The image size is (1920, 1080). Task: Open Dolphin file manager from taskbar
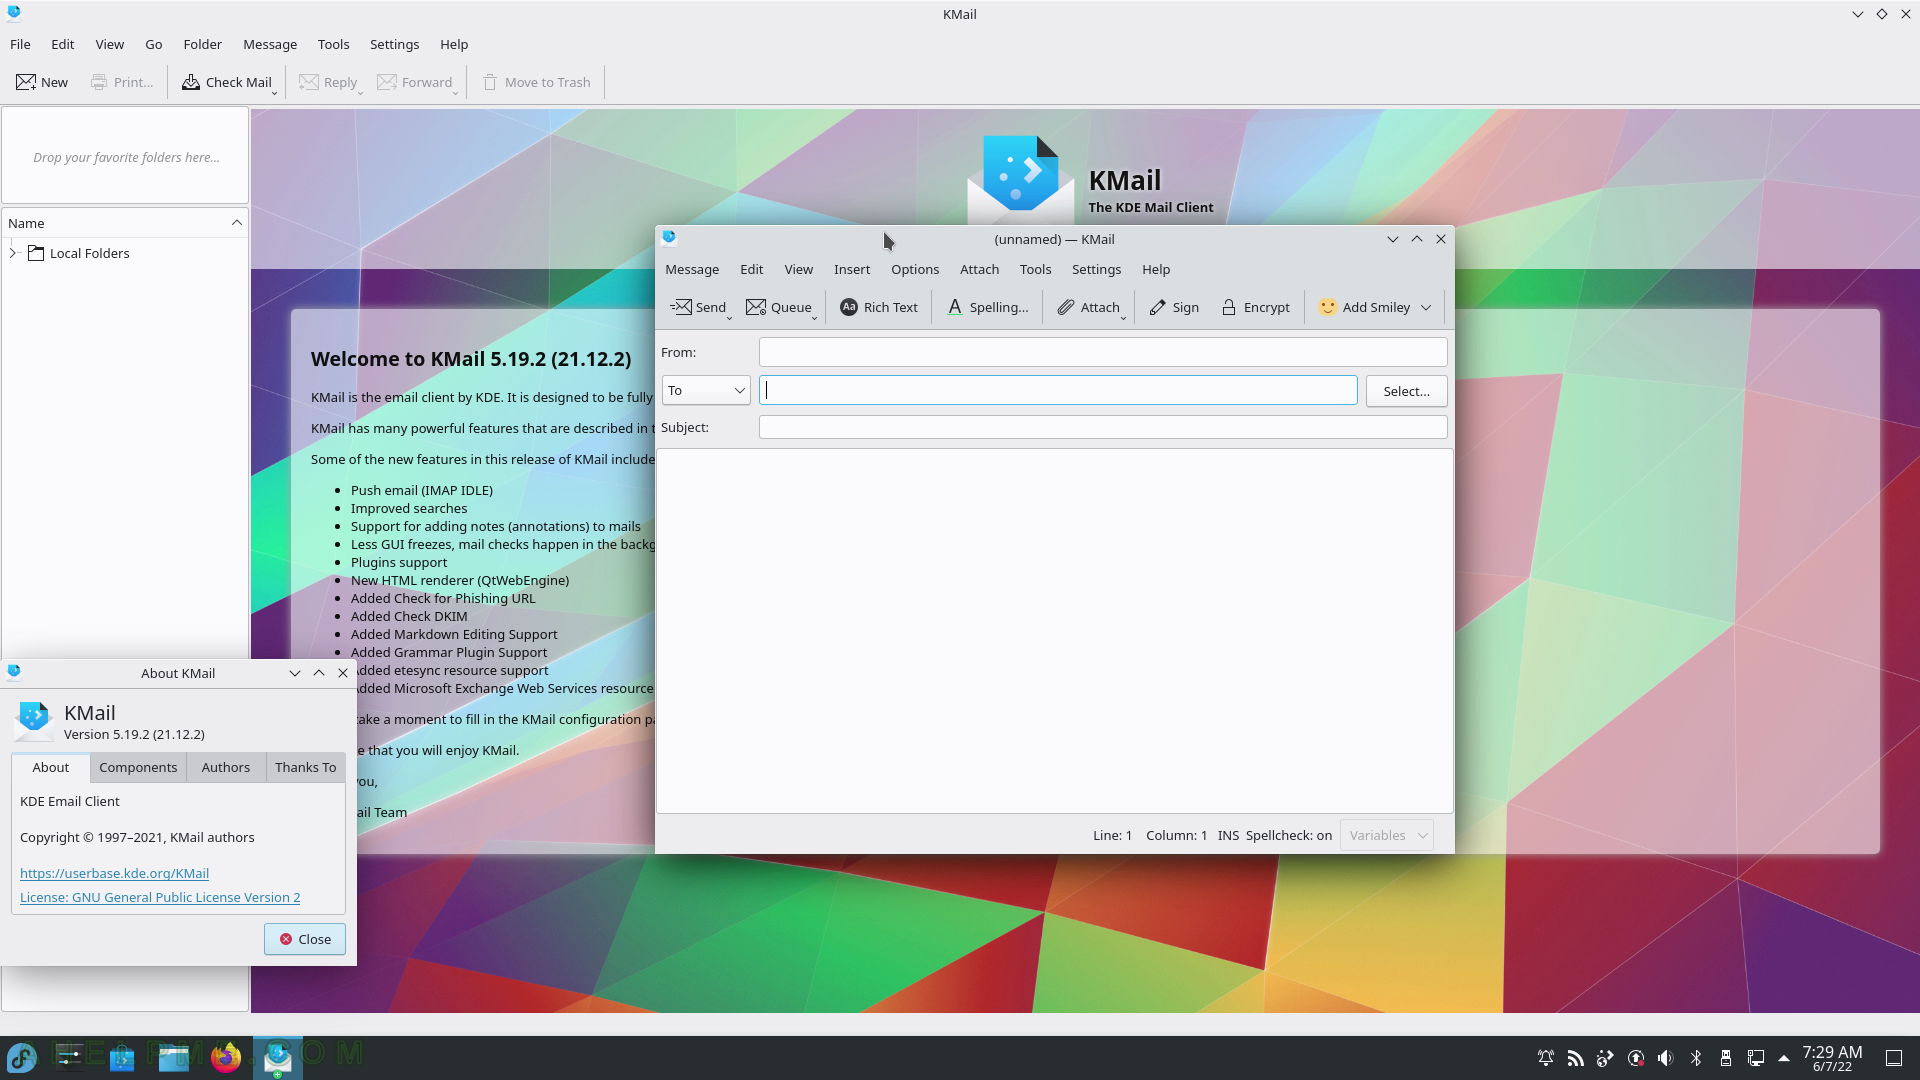[x=174, y=1057]
